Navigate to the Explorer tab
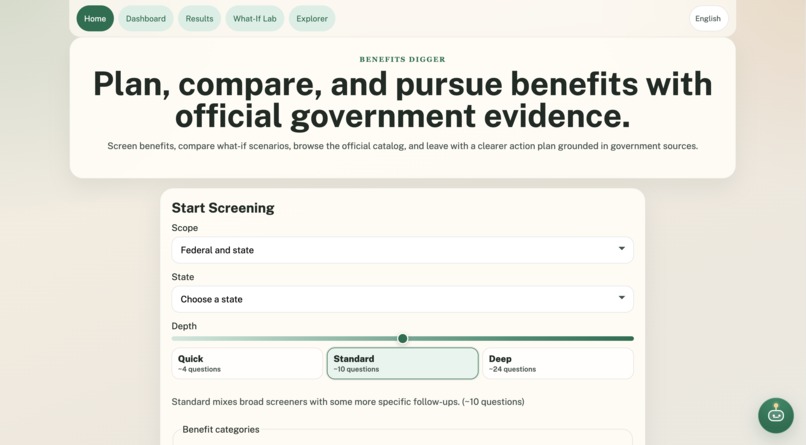The image size is (806, 445). coord(312,18)
